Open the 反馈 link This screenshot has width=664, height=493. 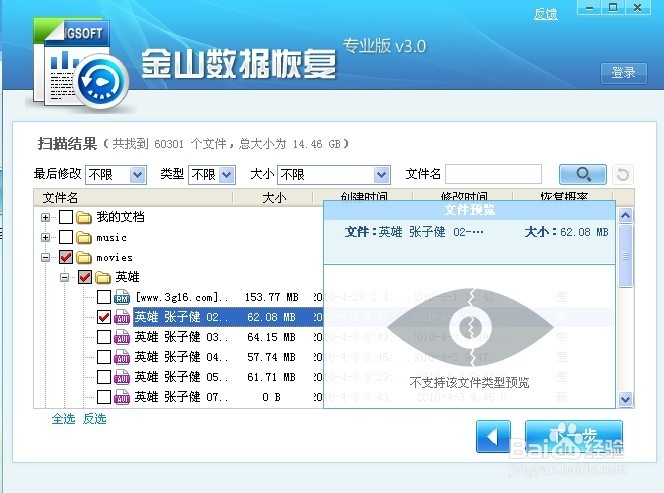coord(545,14)
